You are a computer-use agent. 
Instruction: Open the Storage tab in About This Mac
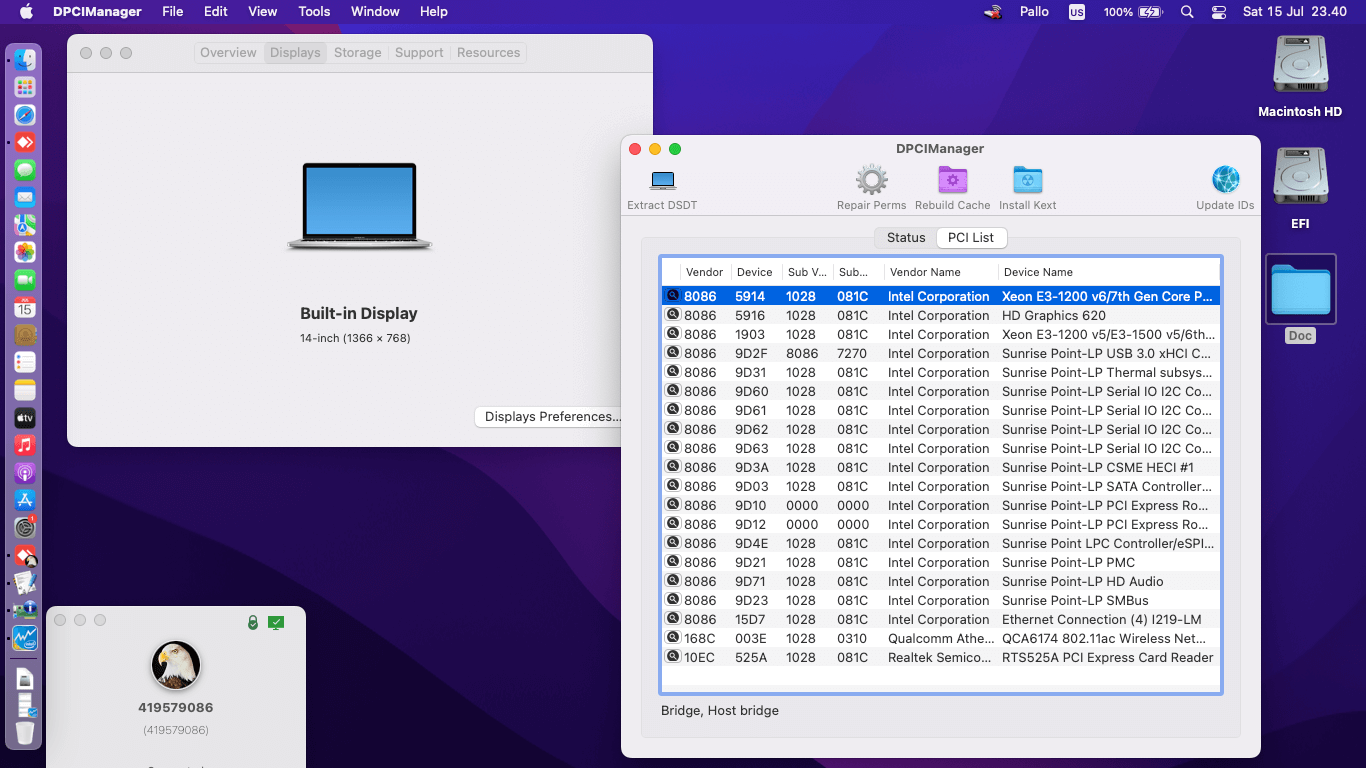(358, 53)
